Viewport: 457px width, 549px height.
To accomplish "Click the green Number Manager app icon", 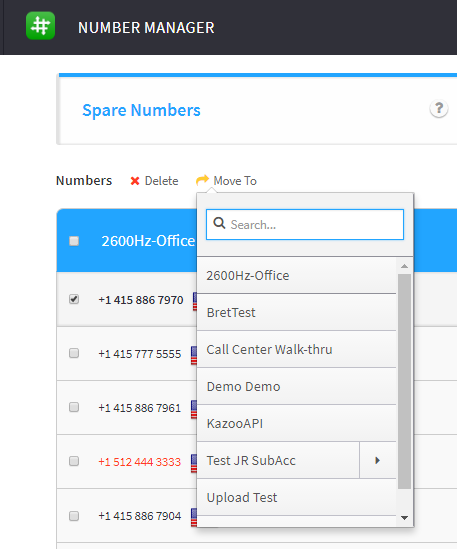I will [x=40, y=26].
